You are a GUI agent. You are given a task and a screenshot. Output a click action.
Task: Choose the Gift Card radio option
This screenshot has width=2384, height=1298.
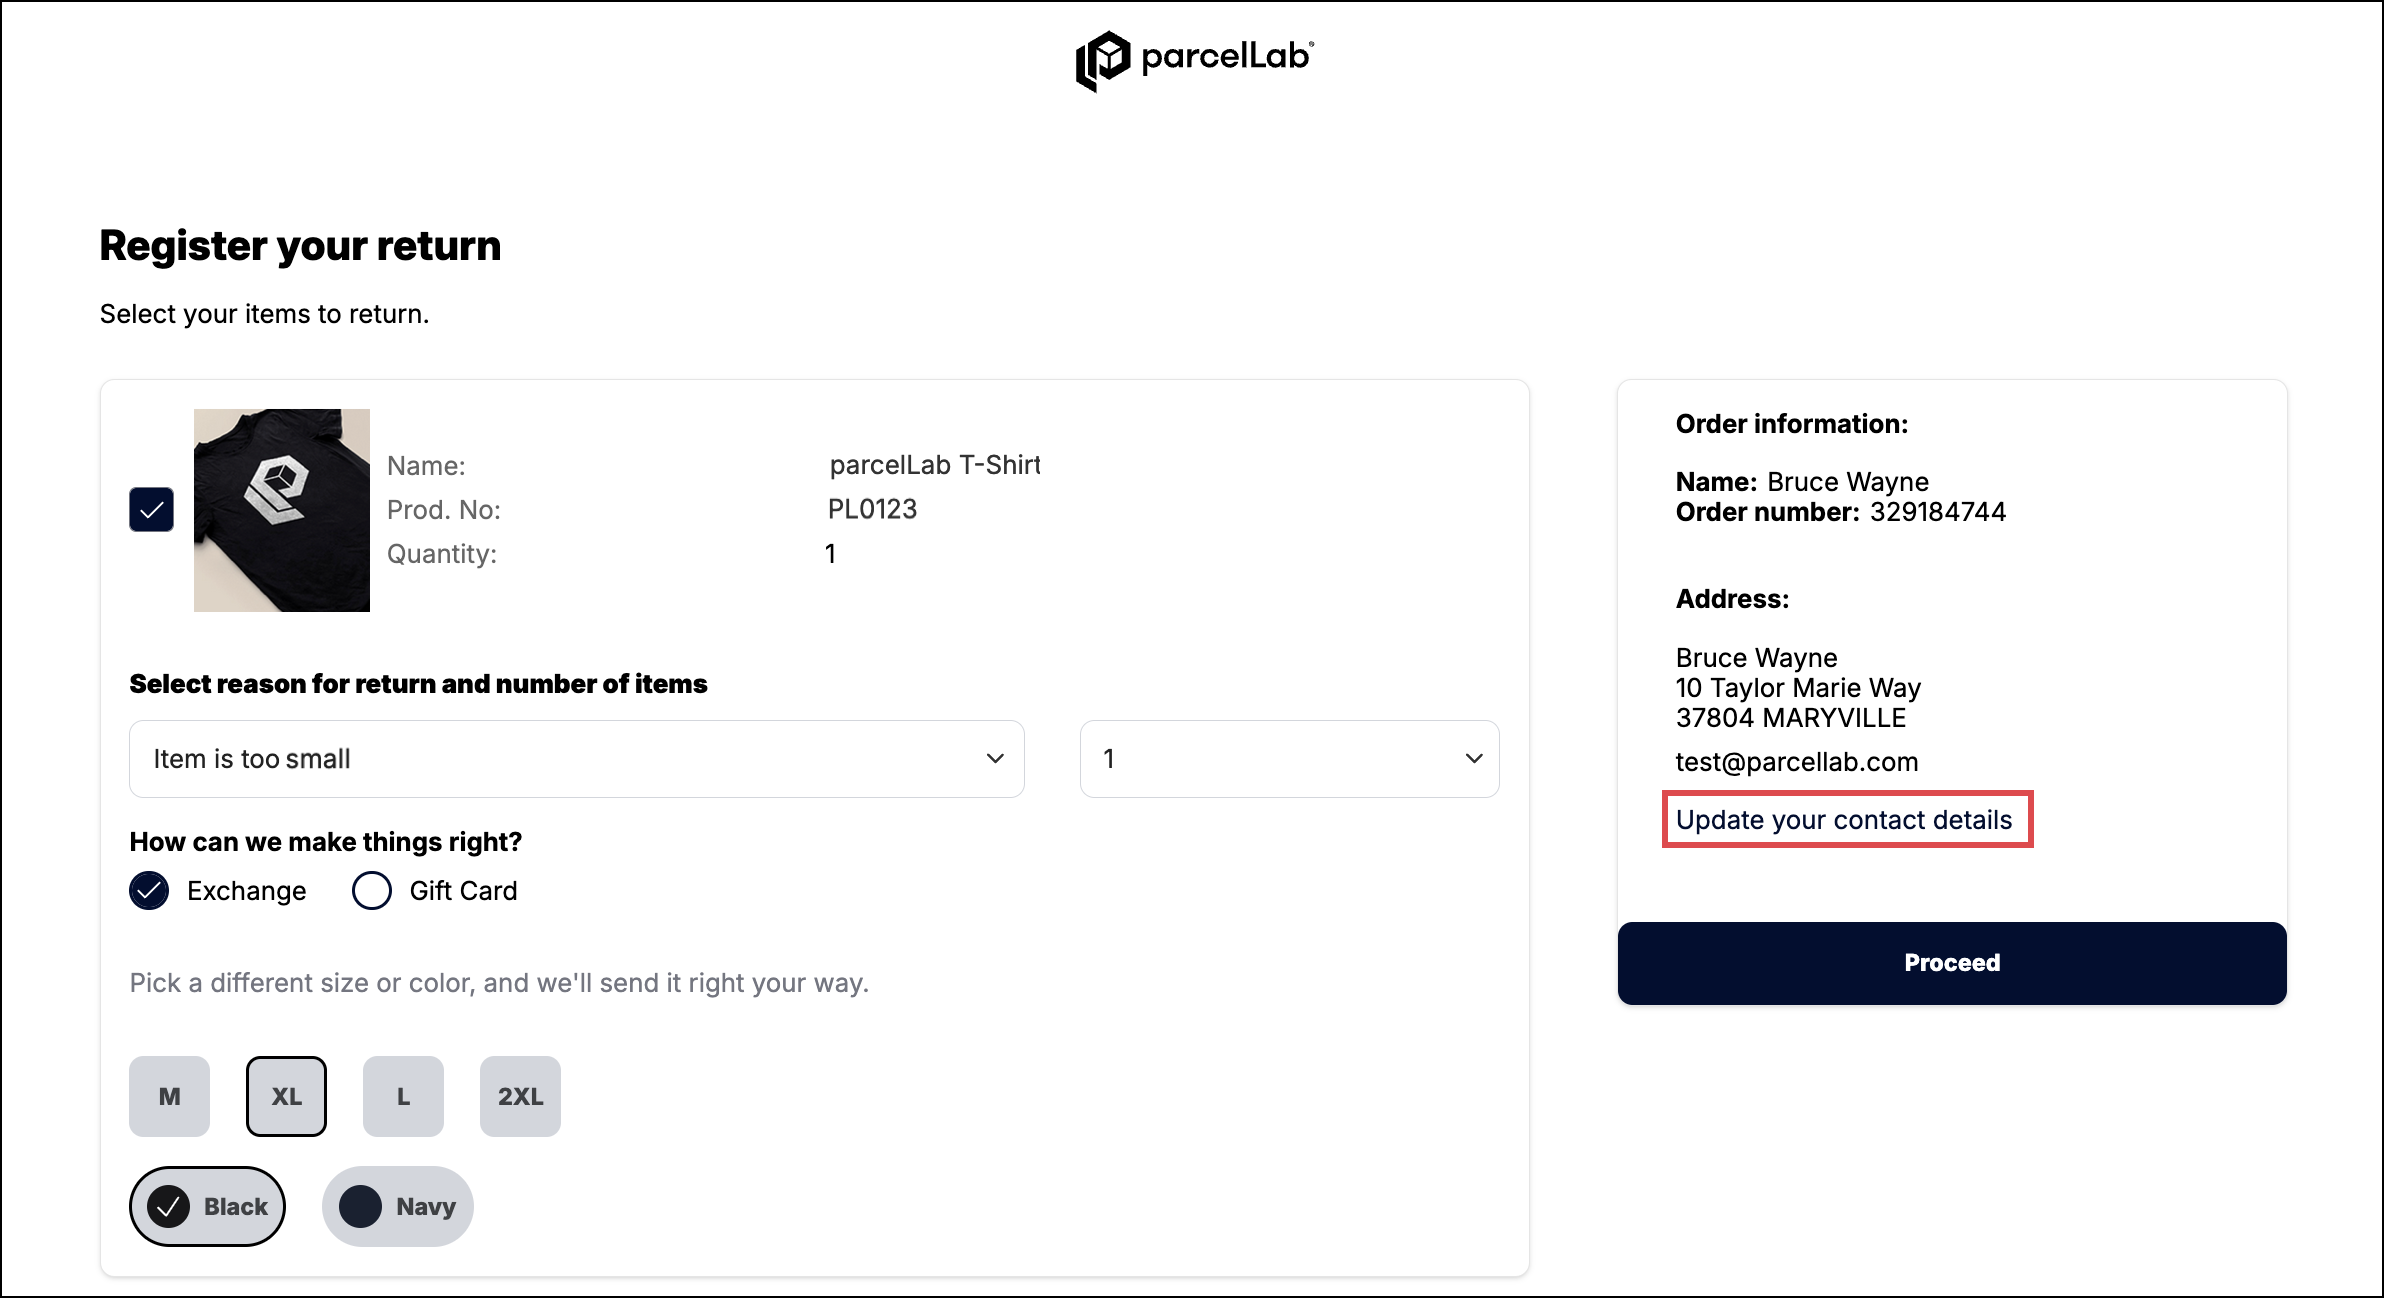click(372, 891)
